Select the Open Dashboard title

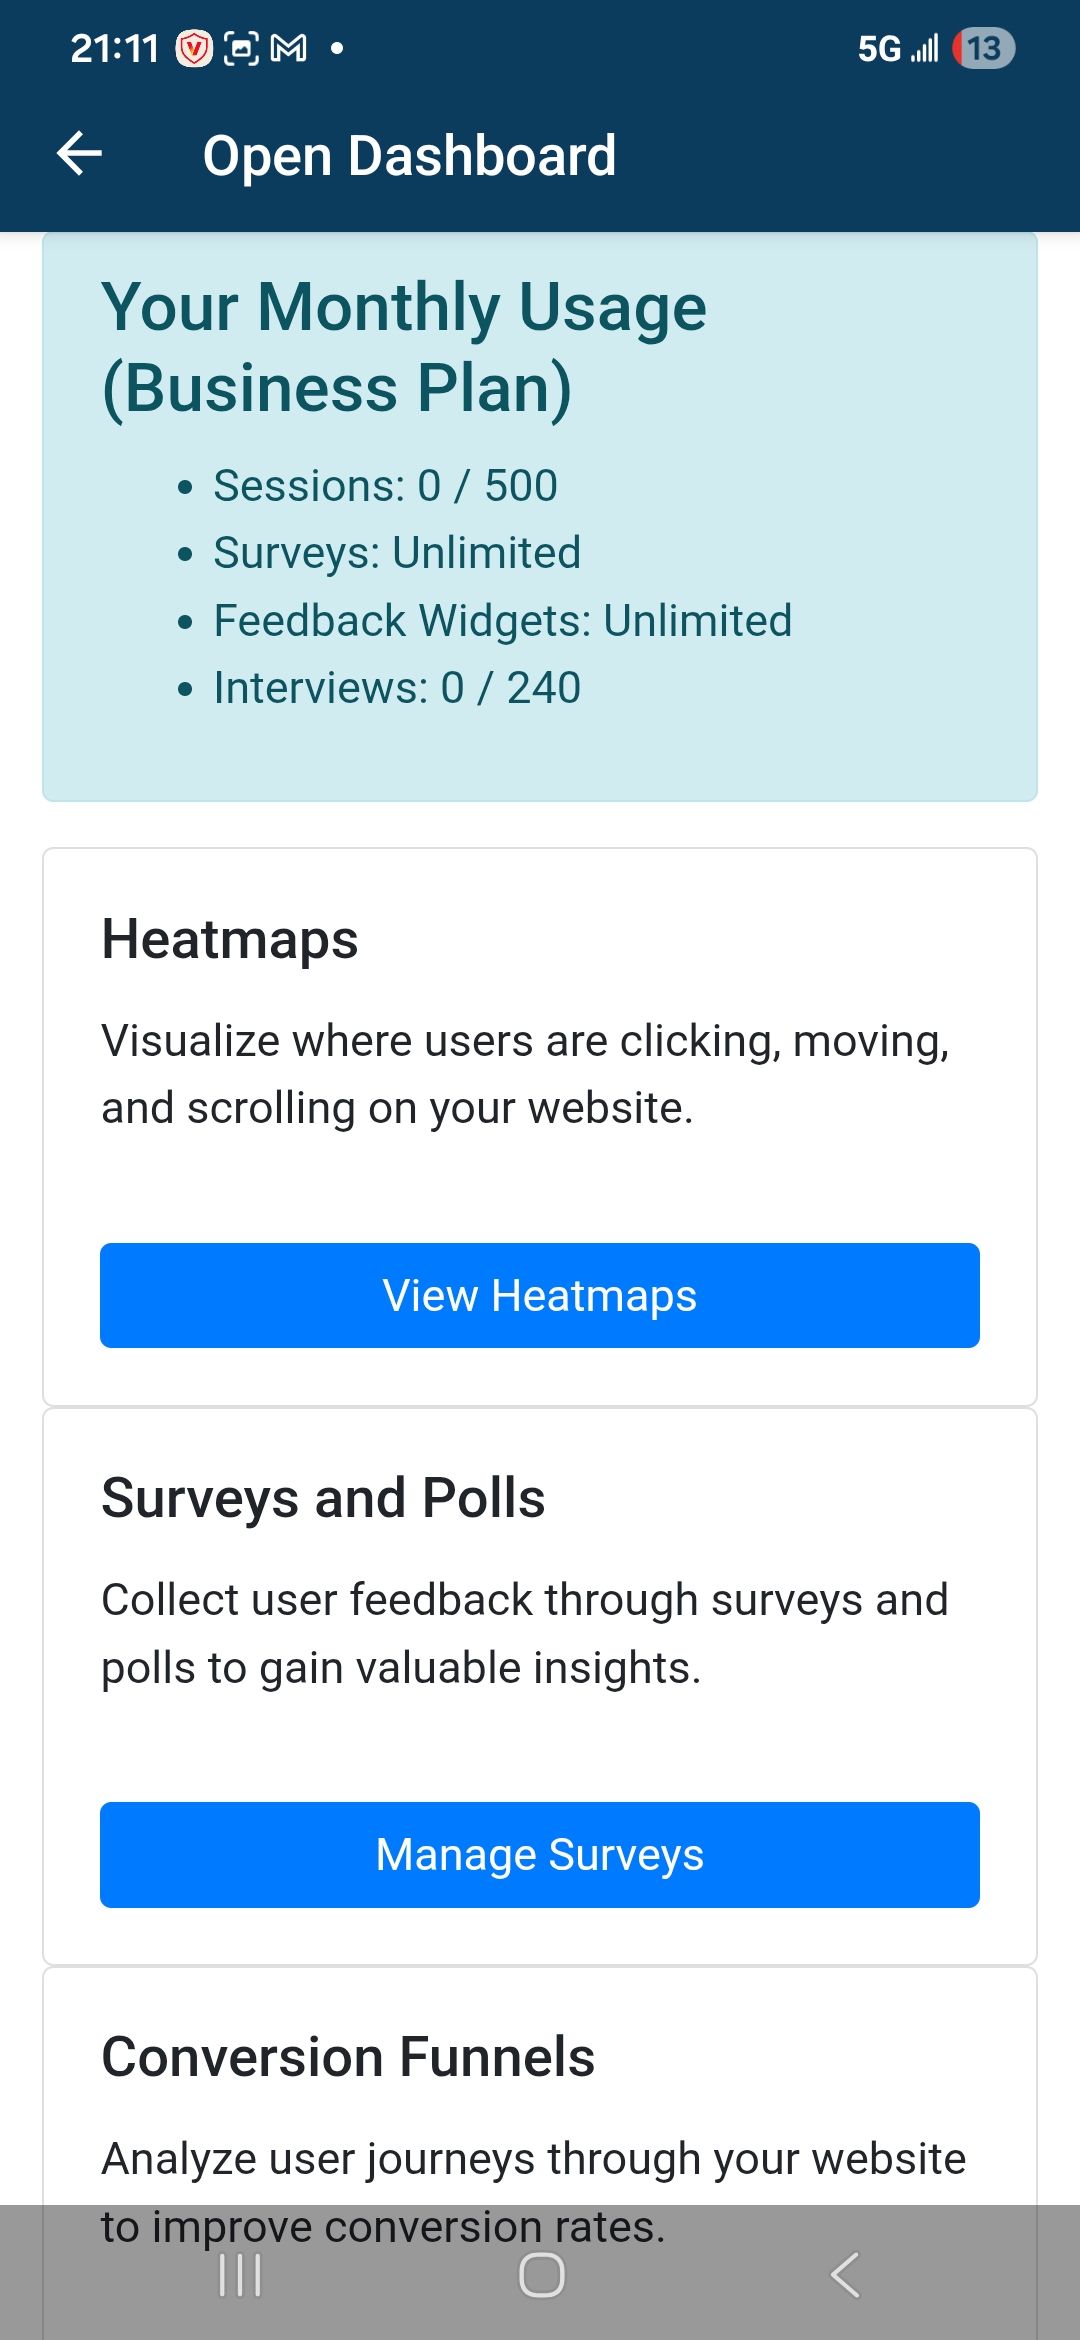[x=409, y=154]
